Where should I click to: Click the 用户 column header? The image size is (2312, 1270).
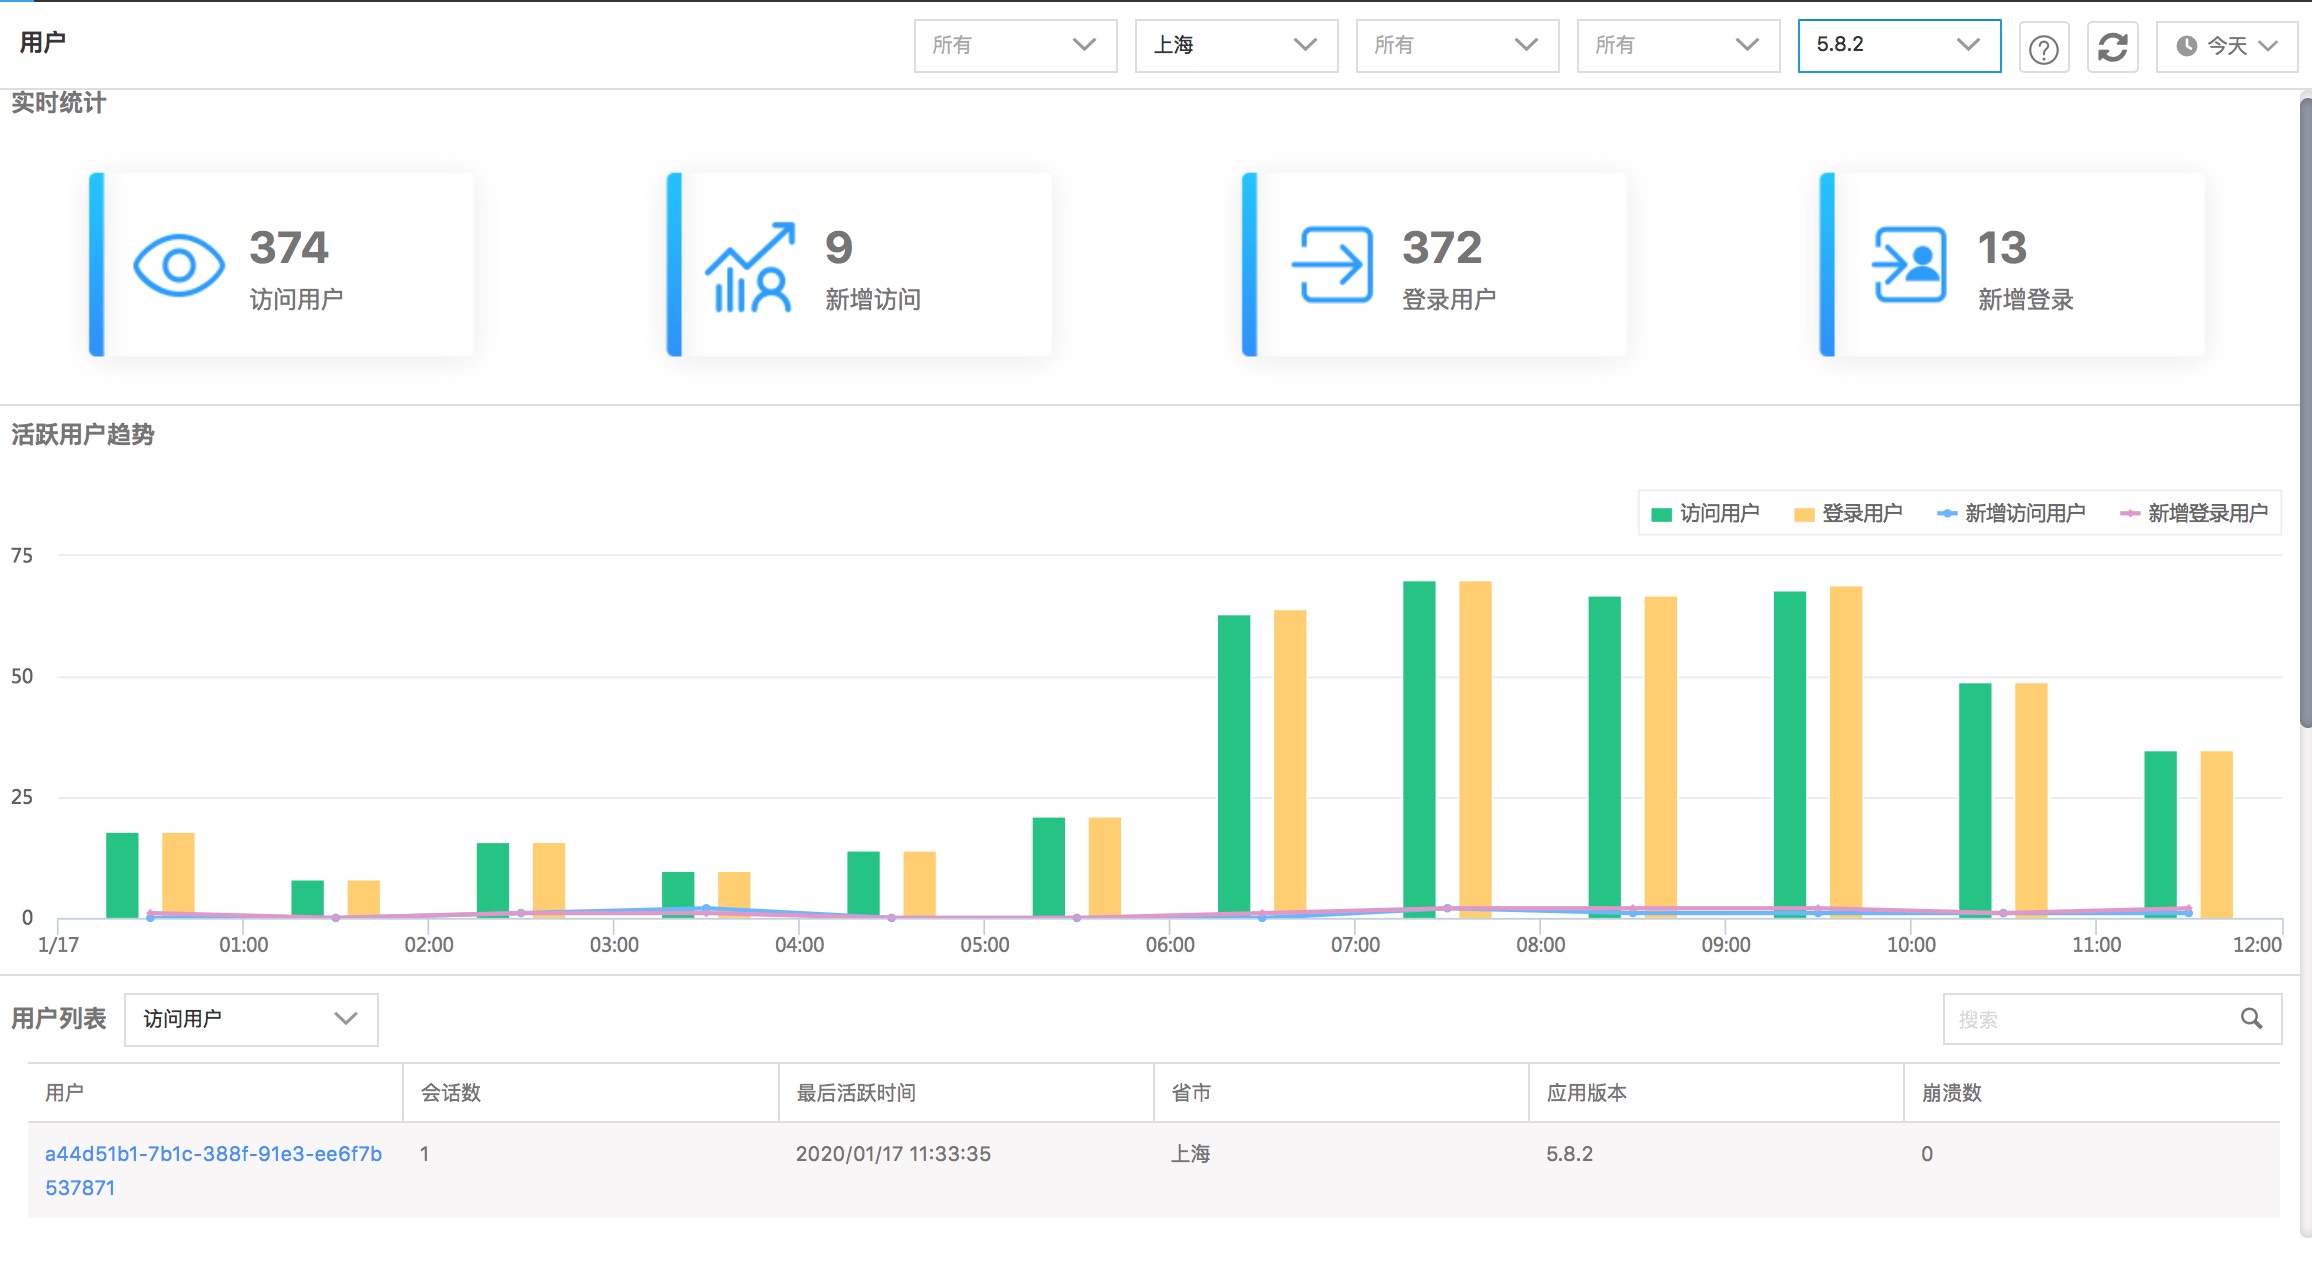tap(215, 1092)
